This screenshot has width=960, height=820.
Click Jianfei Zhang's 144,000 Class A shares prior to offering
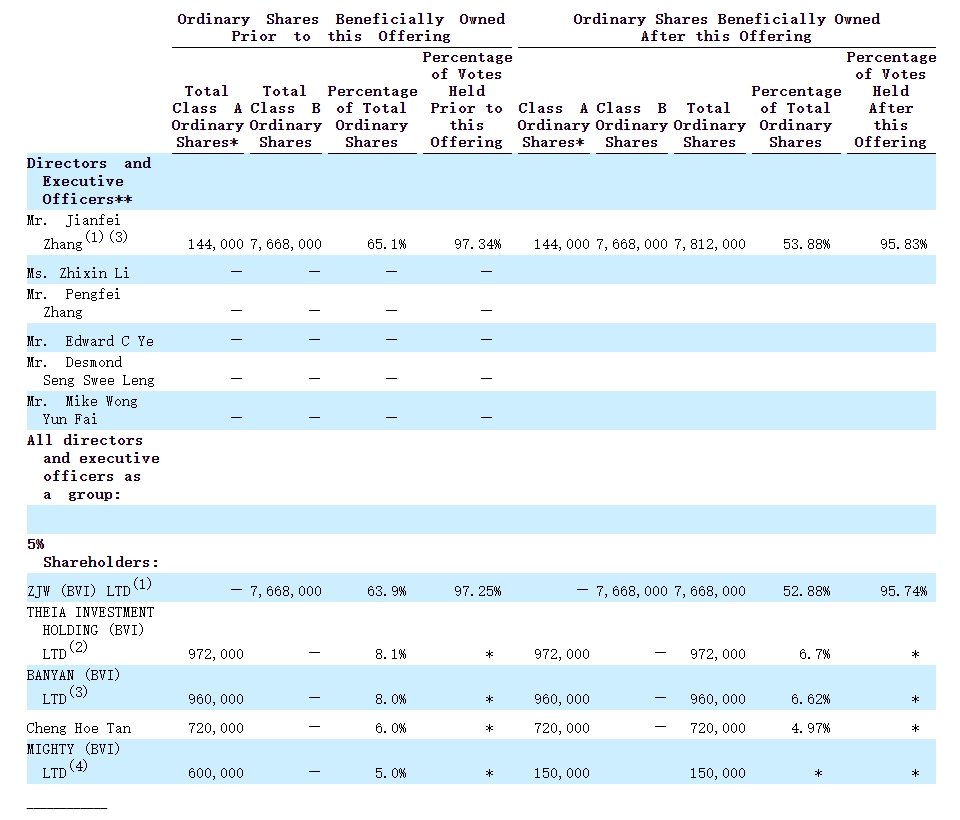pyautogui.click(x=216, y=244)
